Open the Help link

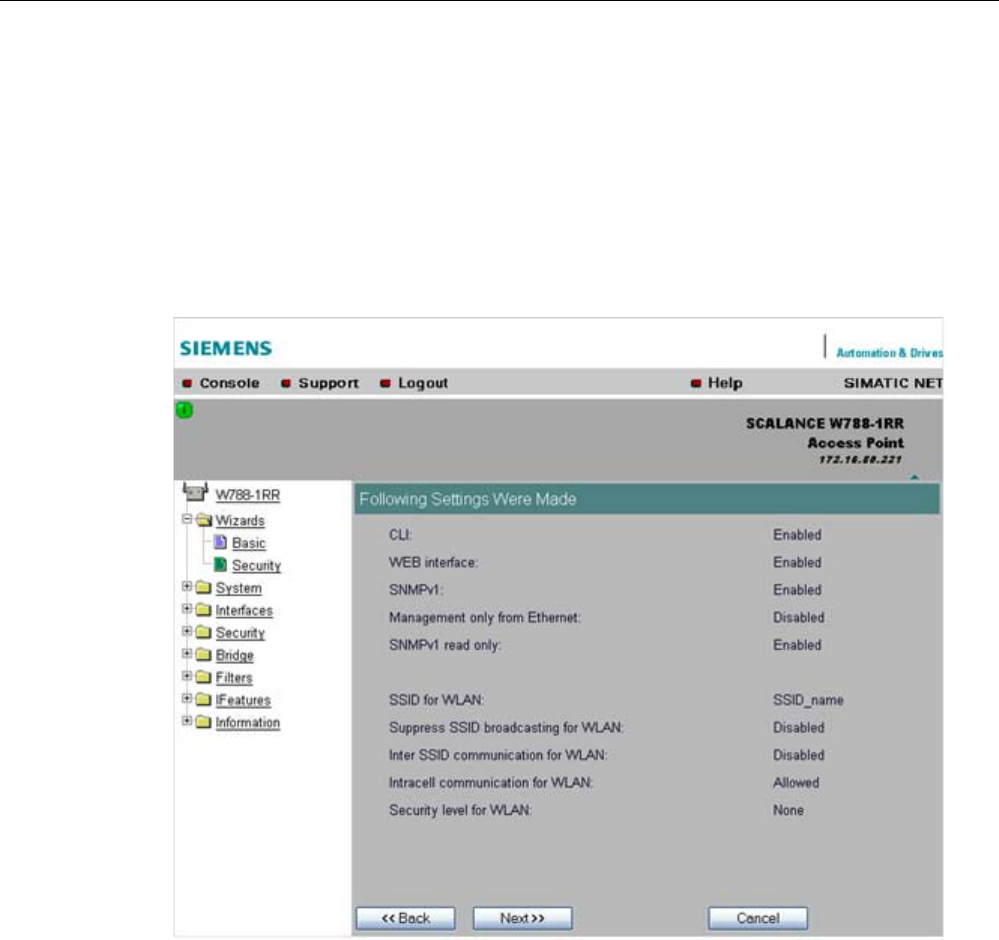(x=725, y=383)
